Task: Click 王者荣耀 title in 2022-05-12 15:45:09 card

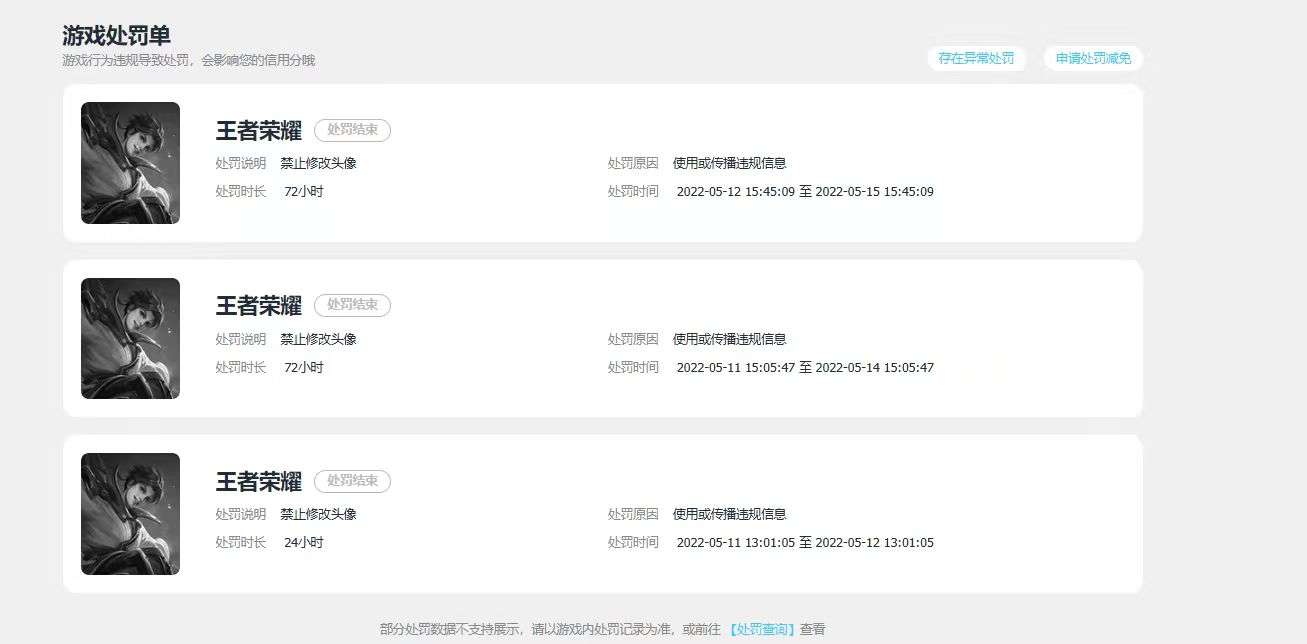Action: (x=259, y=131)
